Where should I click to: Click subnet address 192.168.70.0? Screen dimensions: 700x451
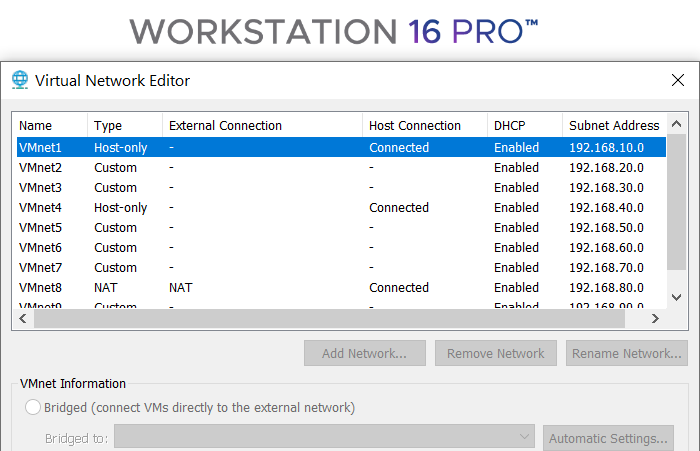[606, 268]
